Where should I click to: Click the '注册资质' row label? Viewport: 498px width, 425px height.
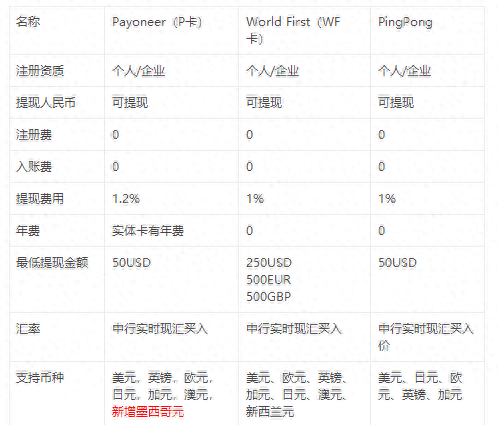pos(40,71)
